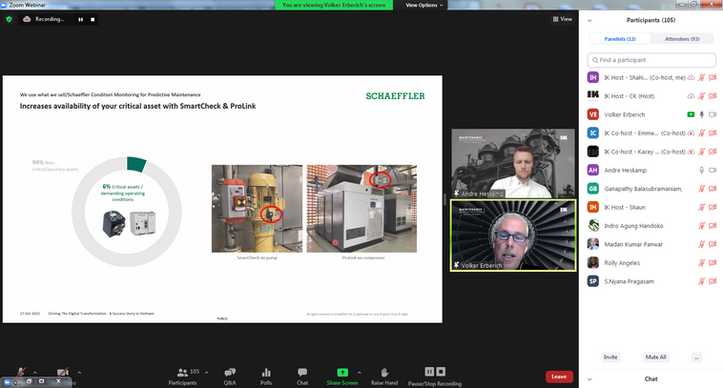Open more participant options (ellipsis button)
This screenshot has height=388, width=723.
pyautogui.click(x=696, y=357)
